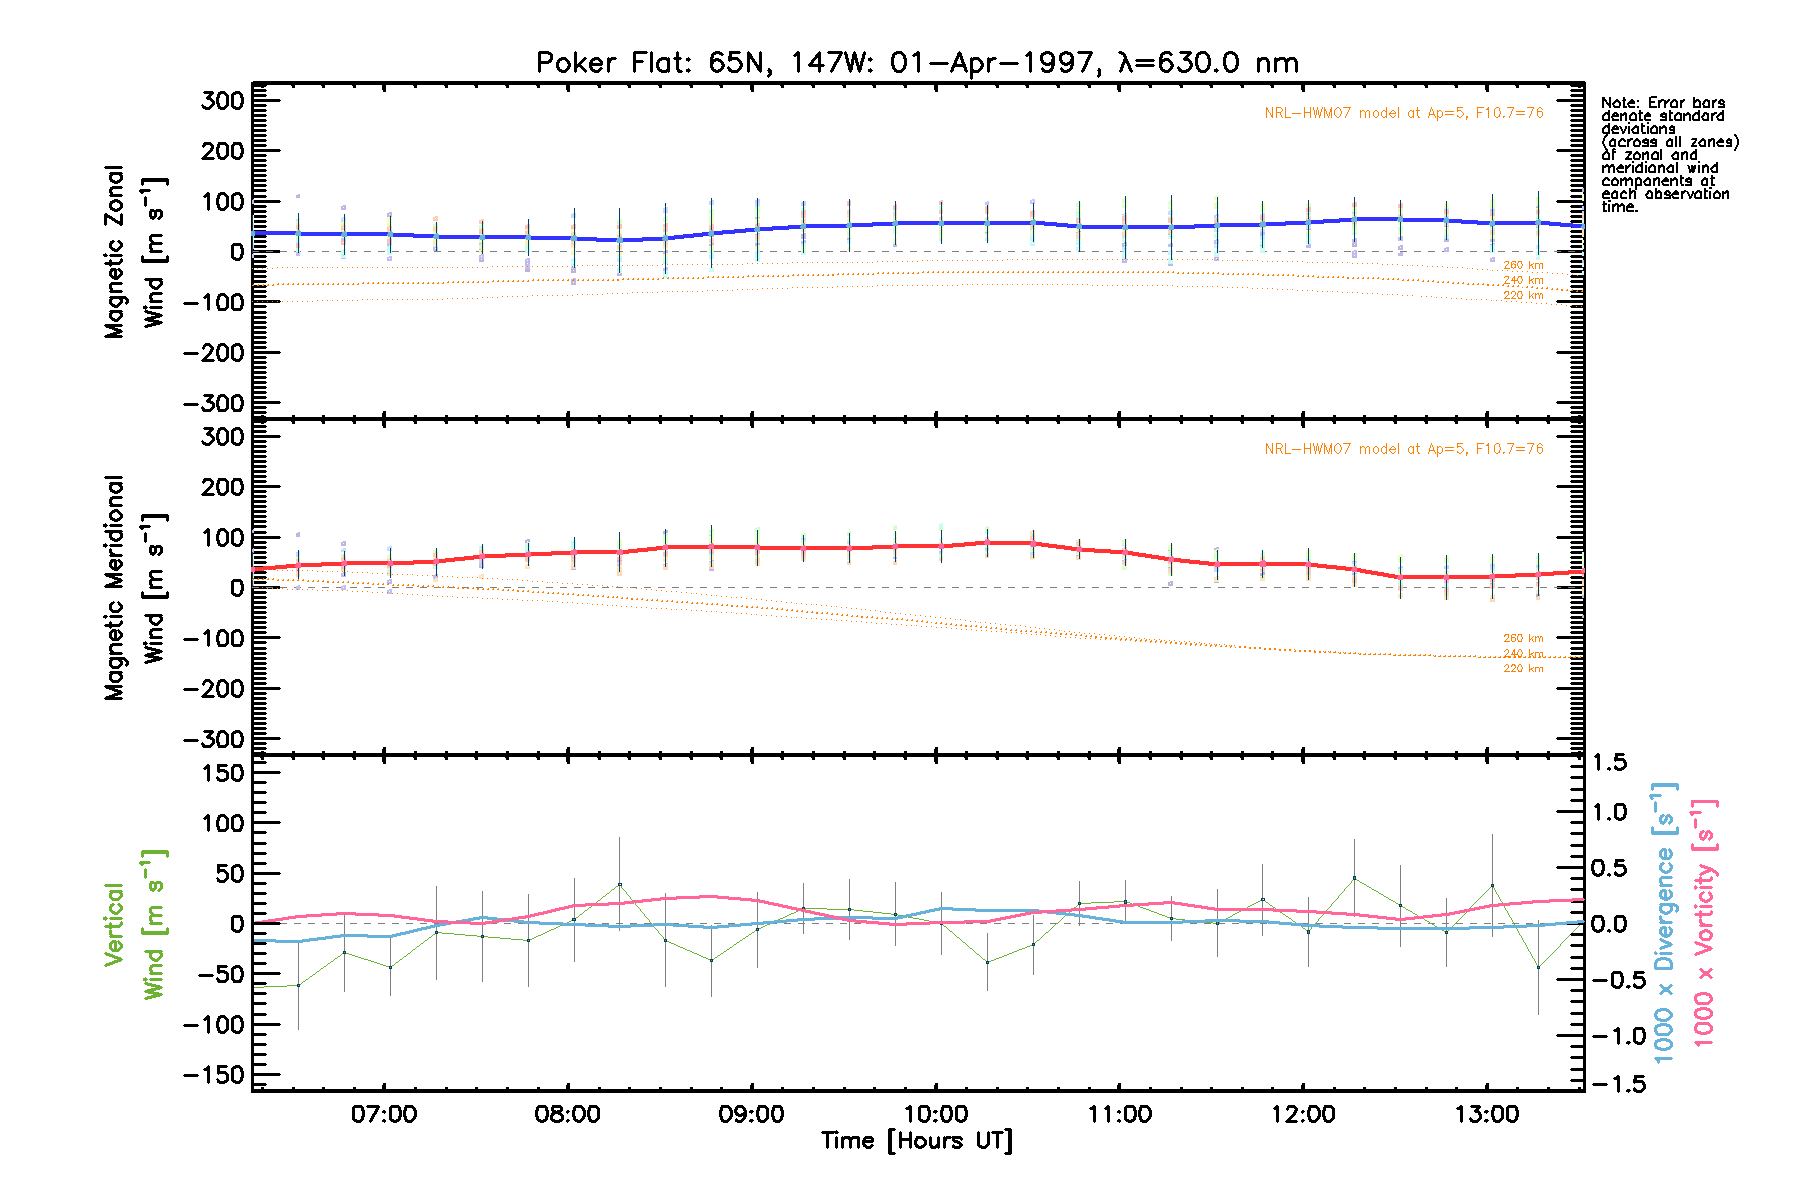1800x1200 pixels.
Task: Click the NRL-HWM07 model label in zonal panel
Action: click(1403, 113)
